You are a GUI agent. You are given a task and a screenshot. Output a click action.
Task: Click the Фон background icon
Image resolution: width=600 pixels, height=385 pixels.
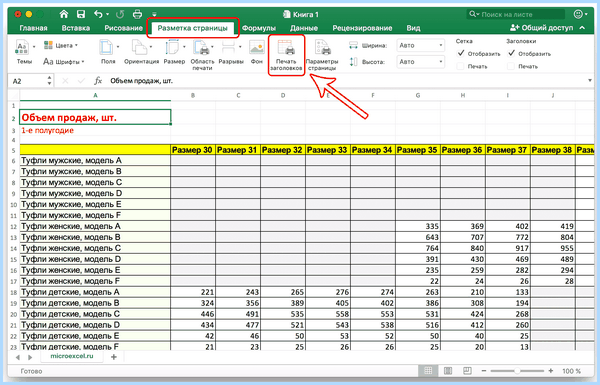pyautogui.click(x=257, y=47)
